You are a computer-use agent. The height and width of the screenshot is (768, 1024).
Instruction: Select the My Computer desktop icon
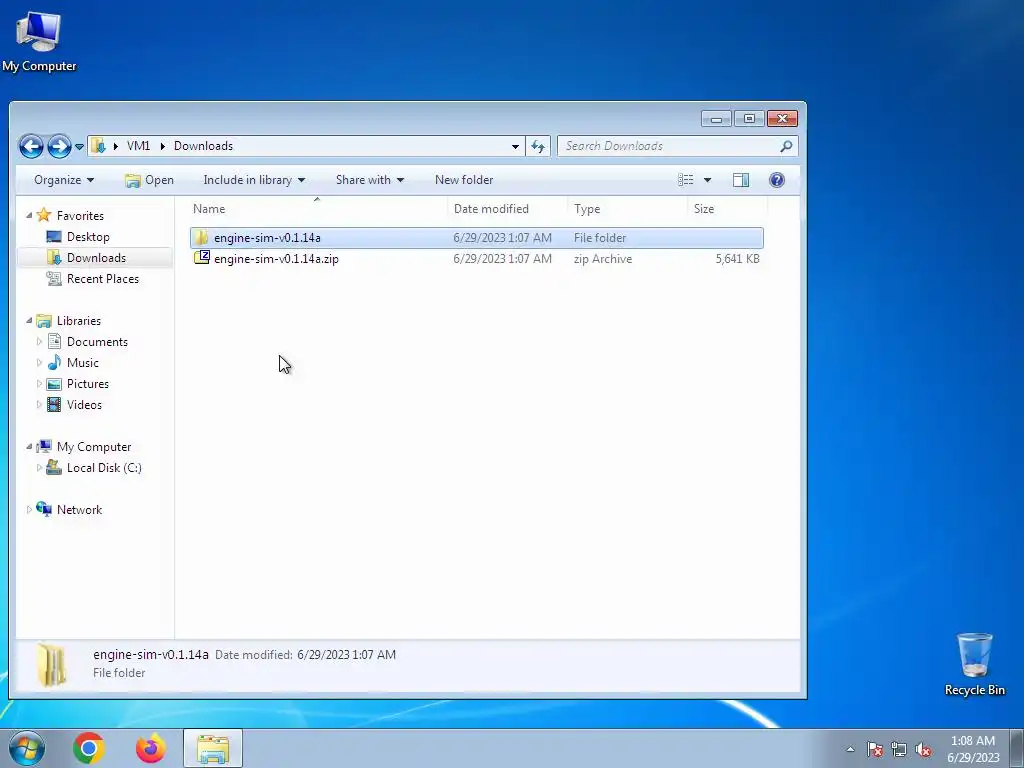39,40
